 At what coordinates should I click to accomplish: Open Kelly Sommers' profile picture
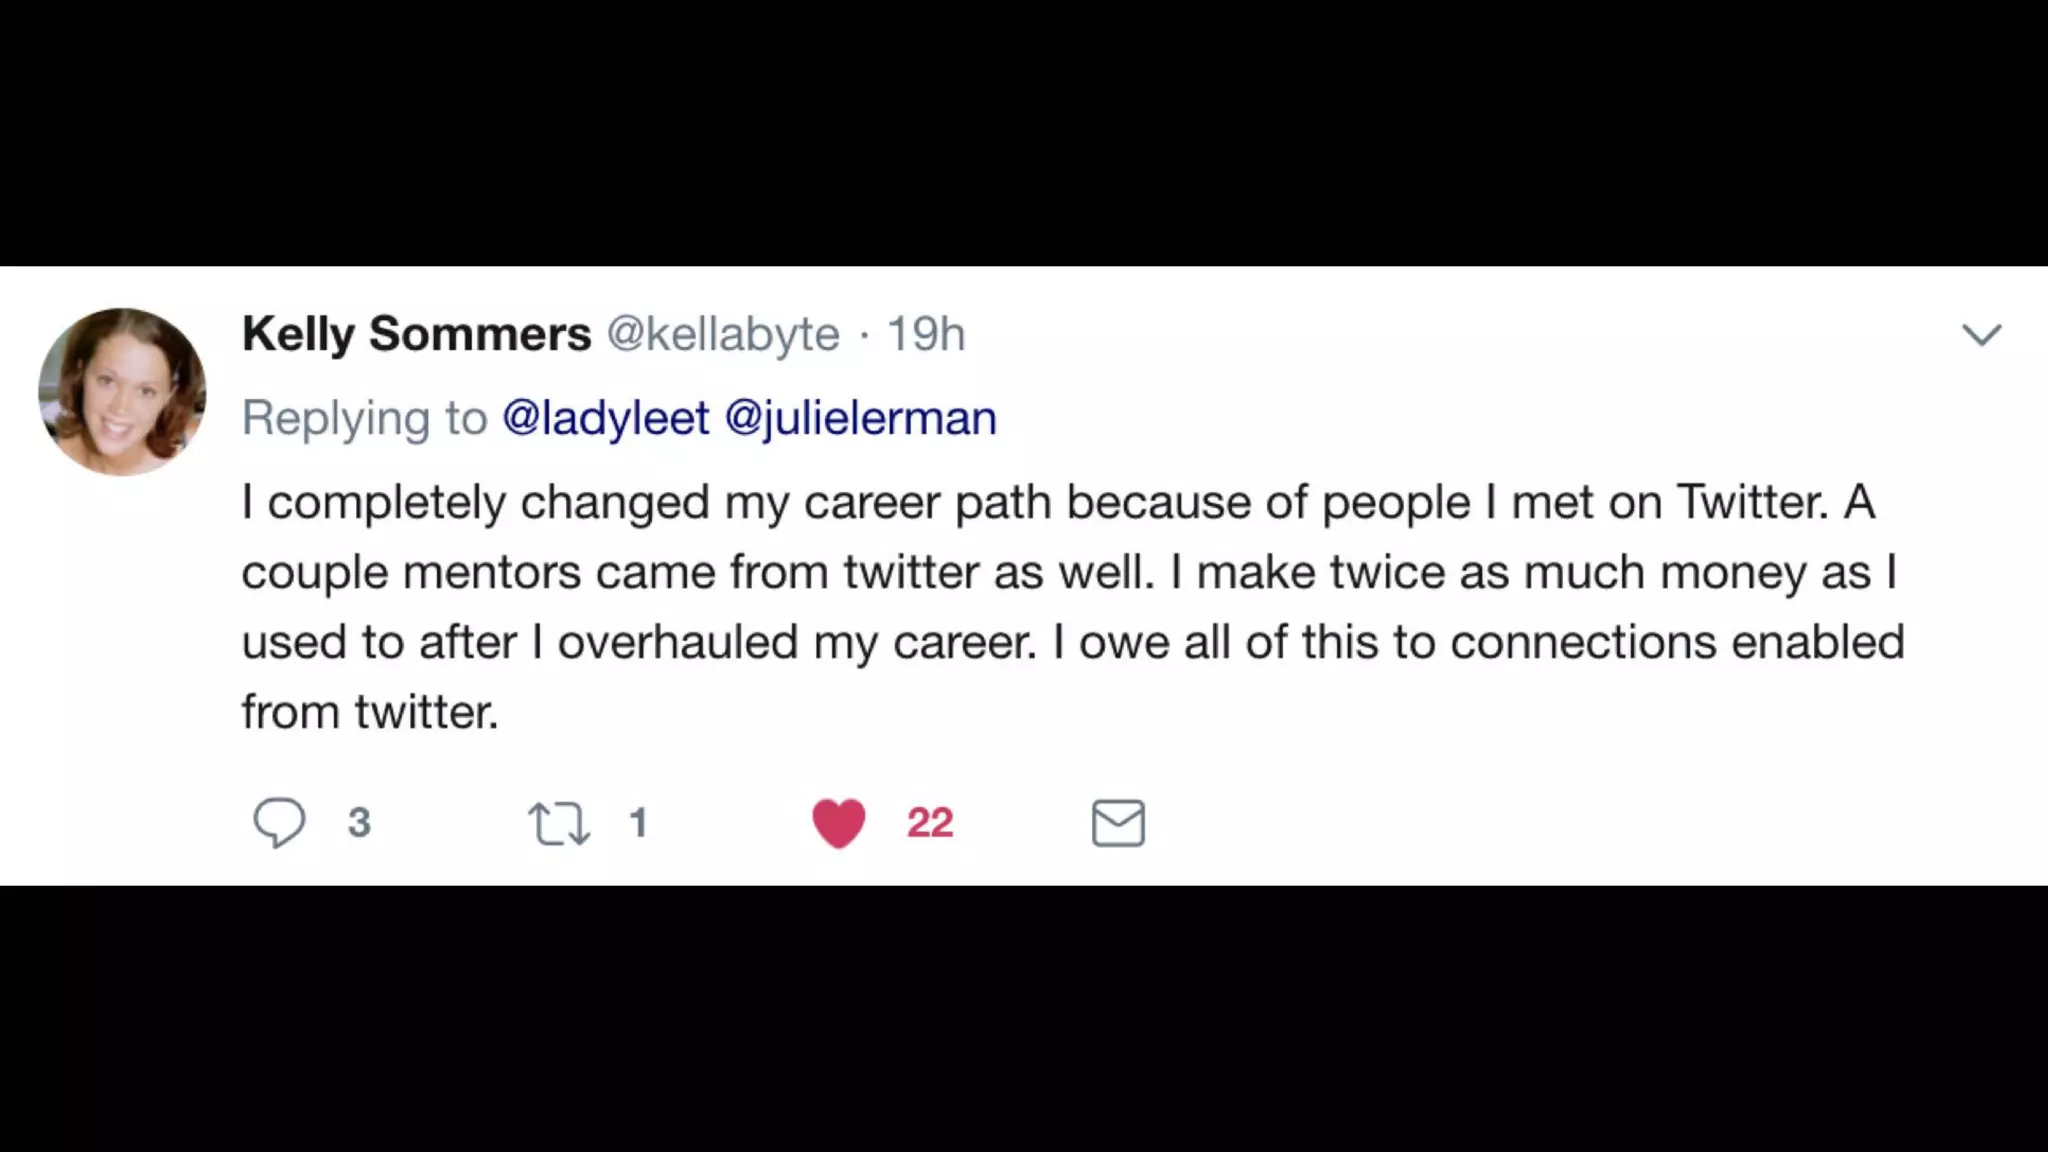122,392
